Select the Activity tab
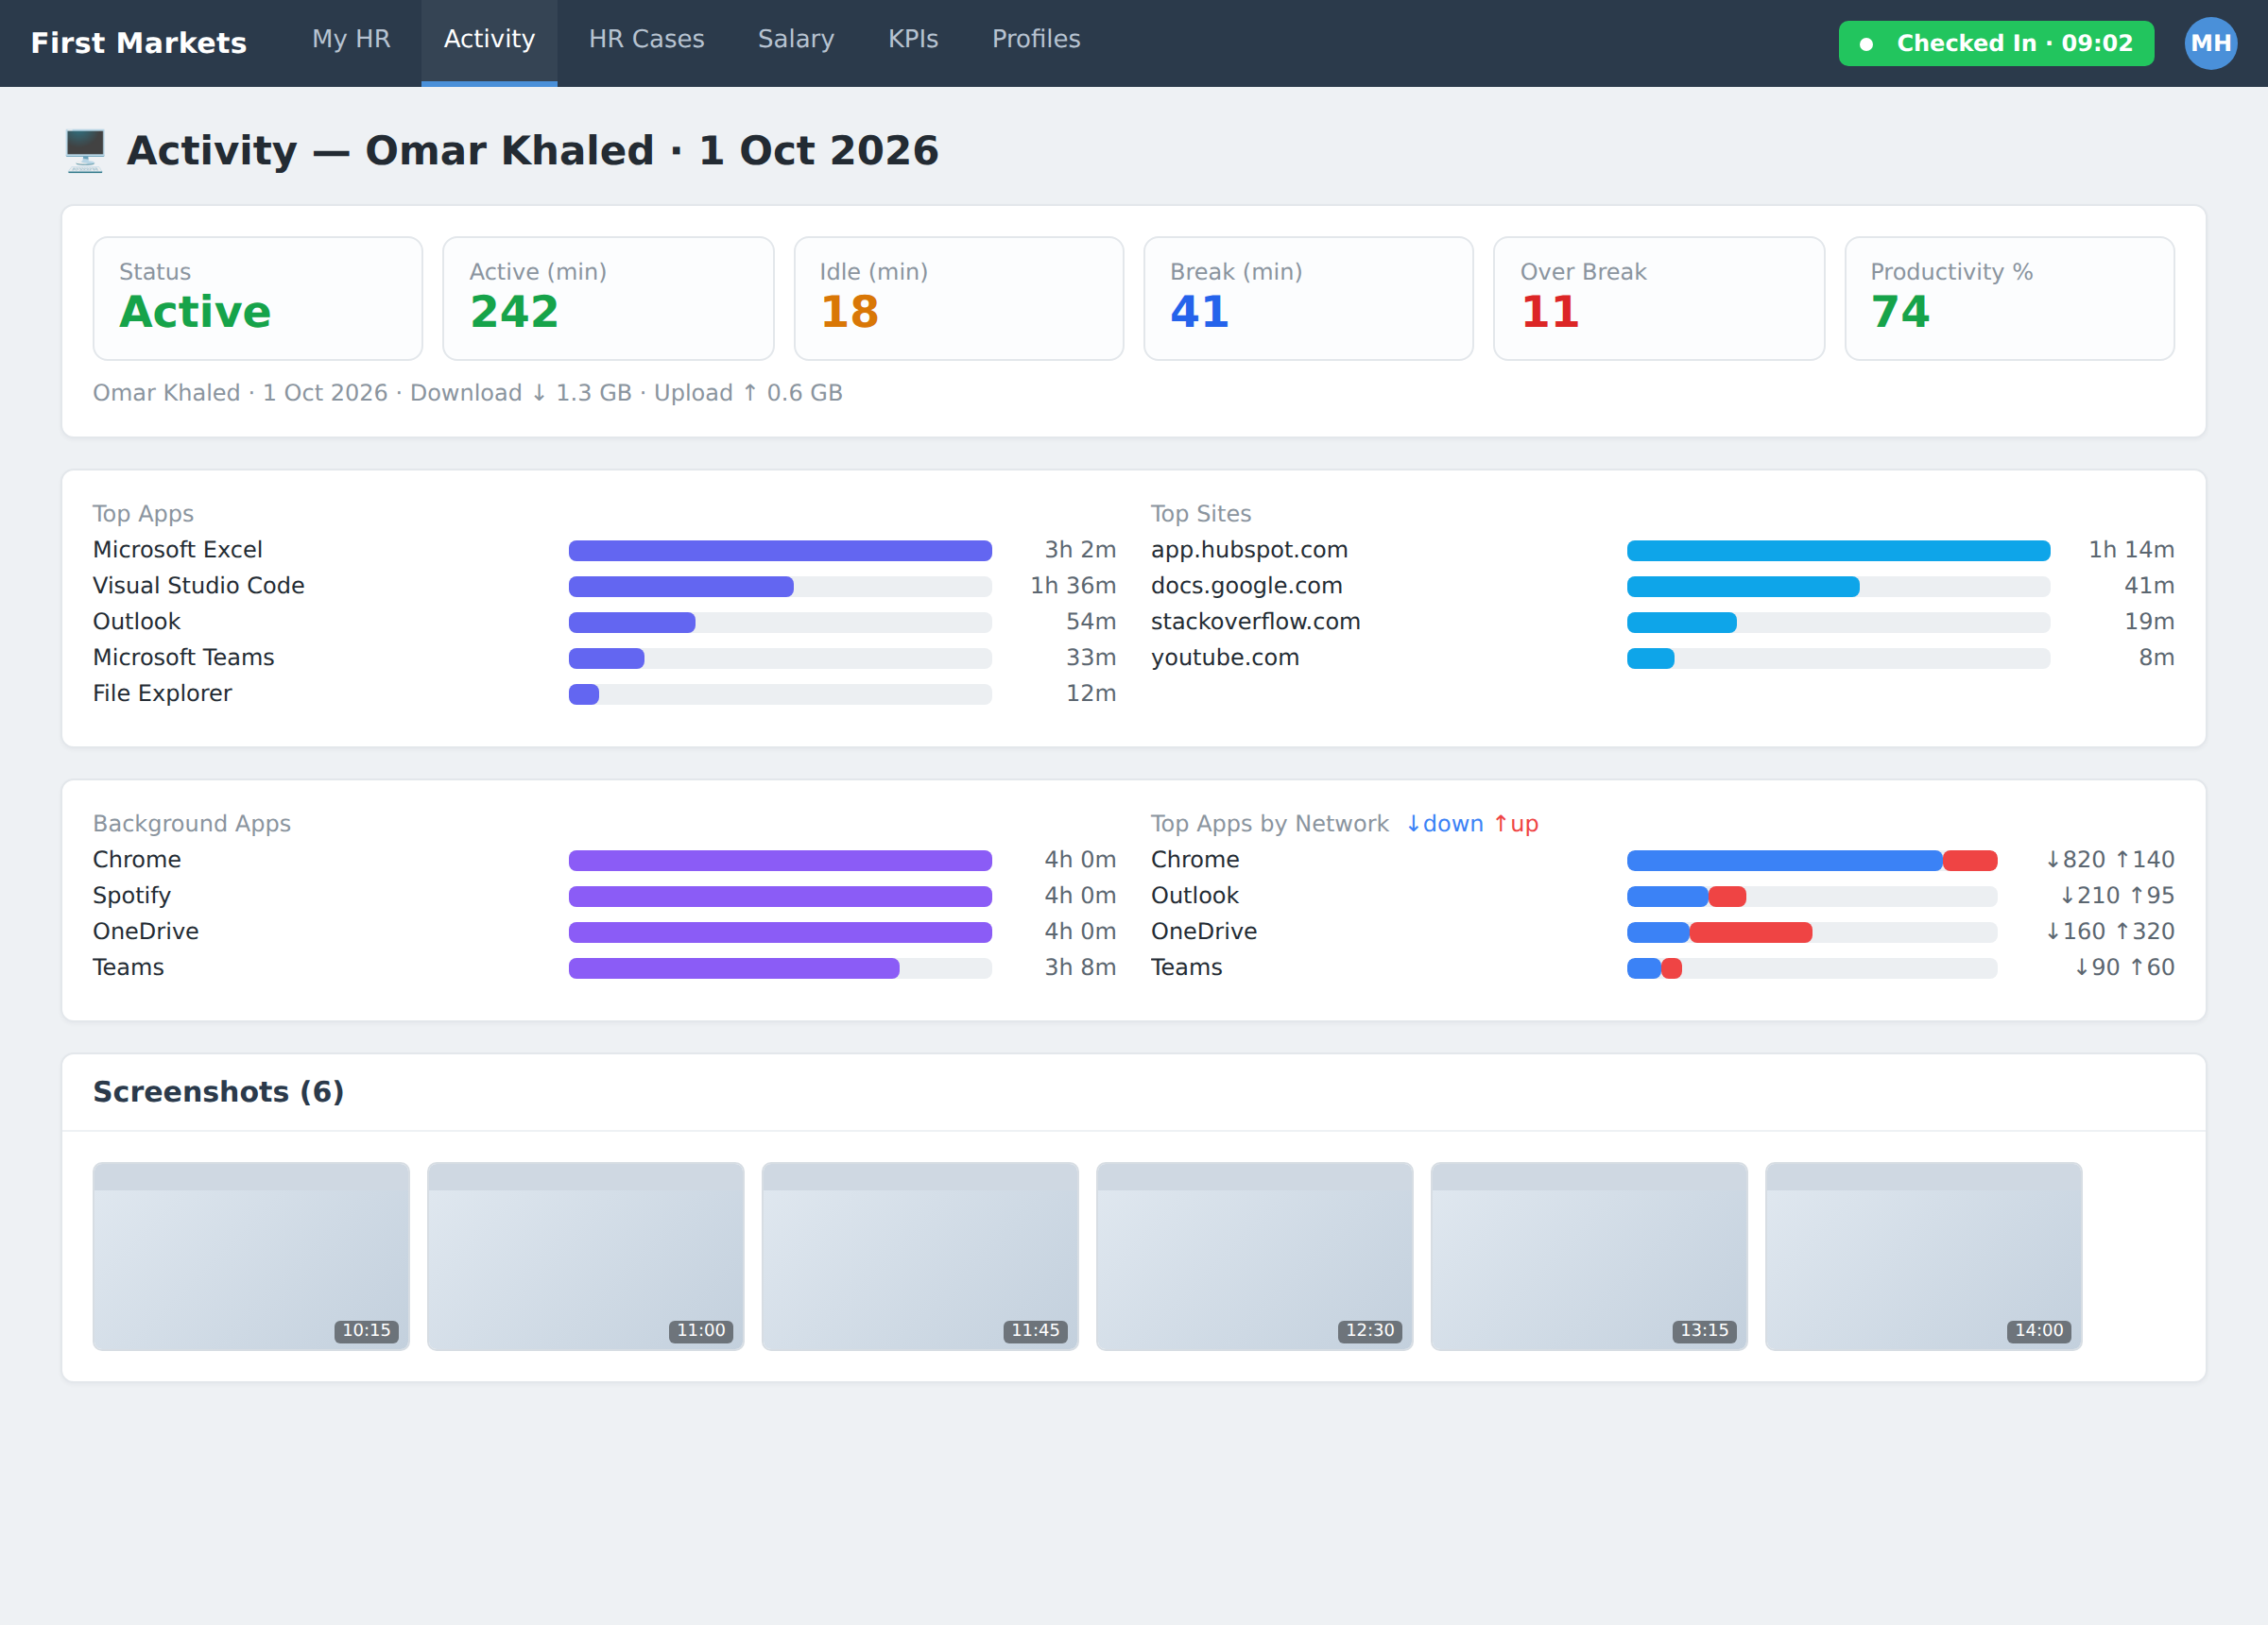The width and height of the screenshot is (2268, 1625). (489, 40)
